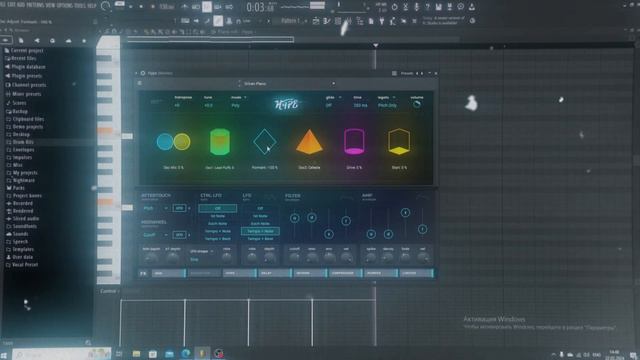Click the playhead marker on the timeline

pos(376,45)
